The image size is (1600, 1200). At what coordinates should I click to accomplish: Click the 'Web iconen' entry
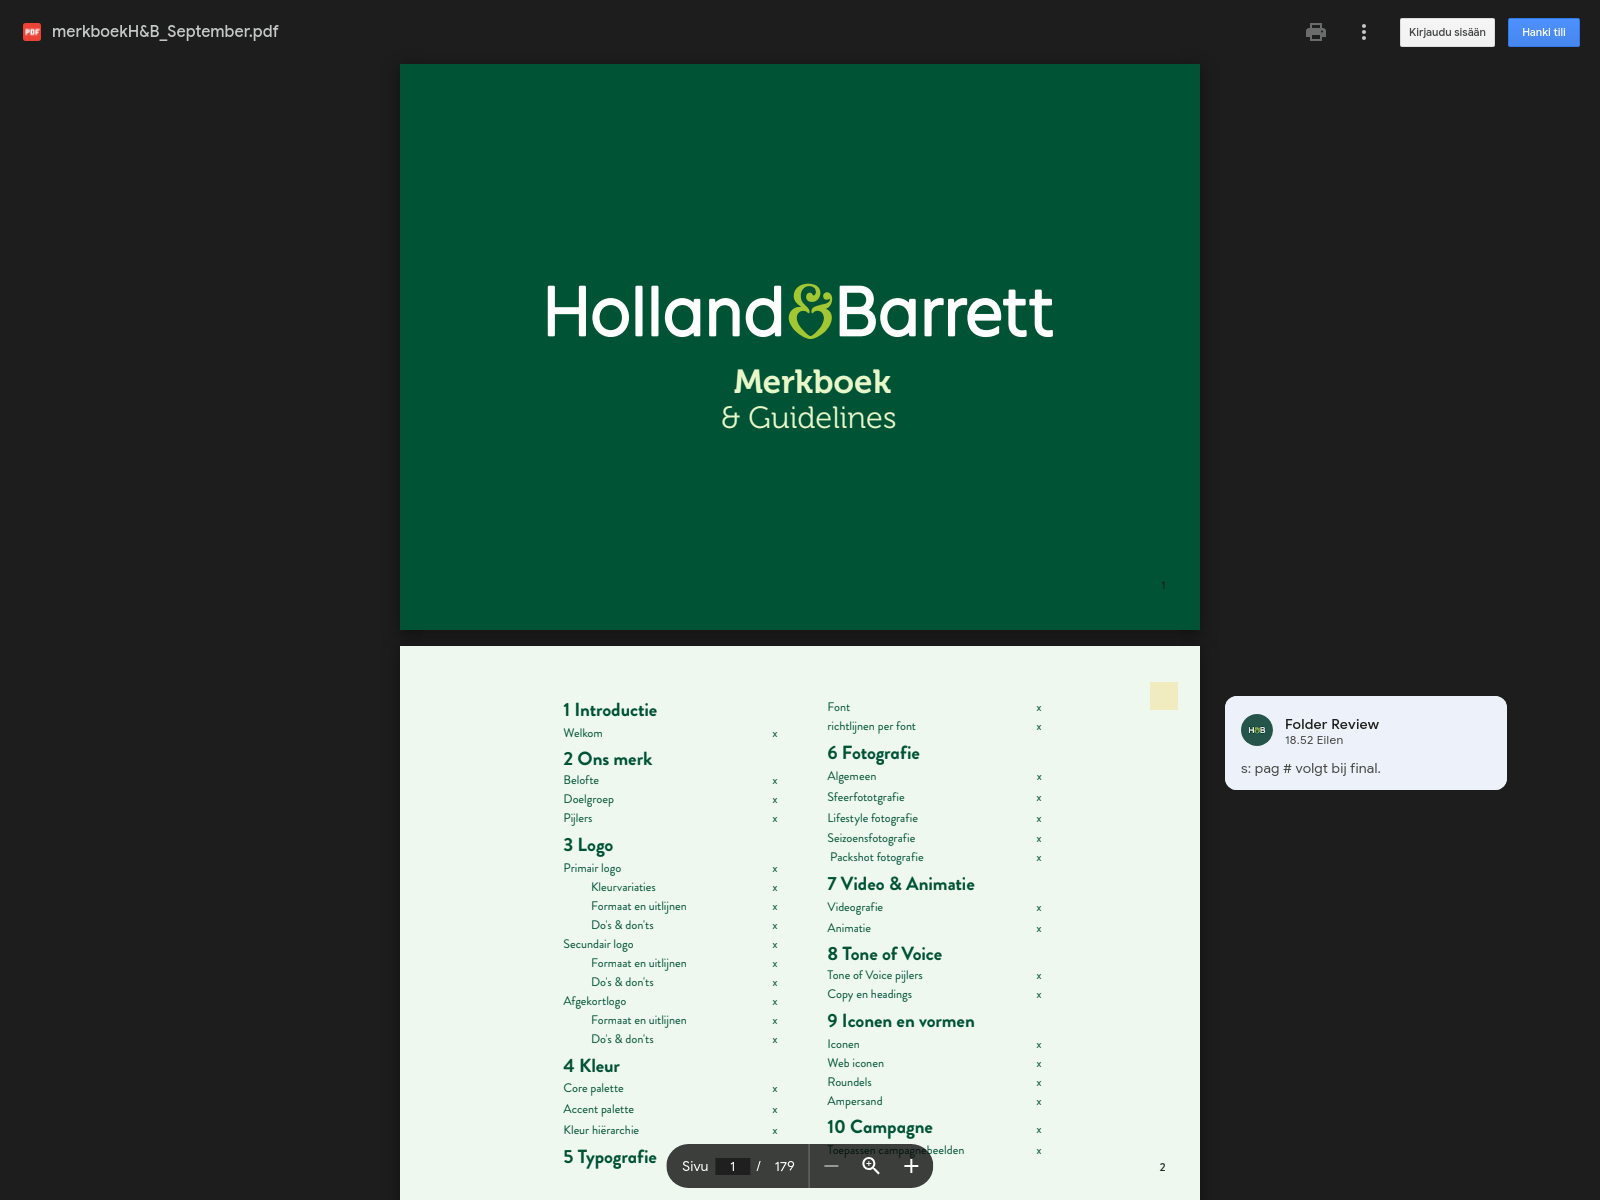coord(856,1063)
